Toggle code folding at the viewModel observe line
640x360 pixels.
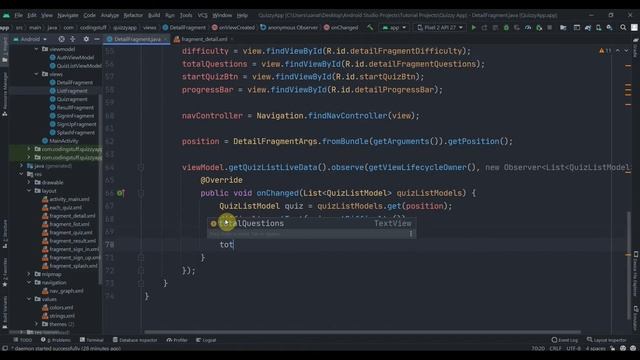coord(141,167)
